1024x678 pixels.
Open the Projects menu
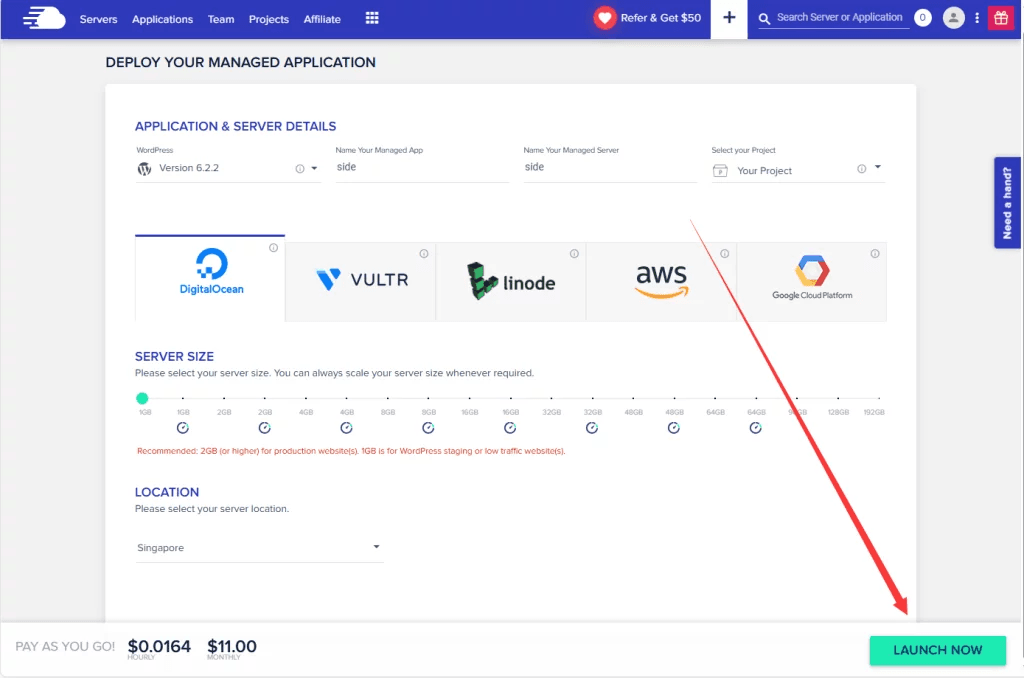(x=268, y=19)
